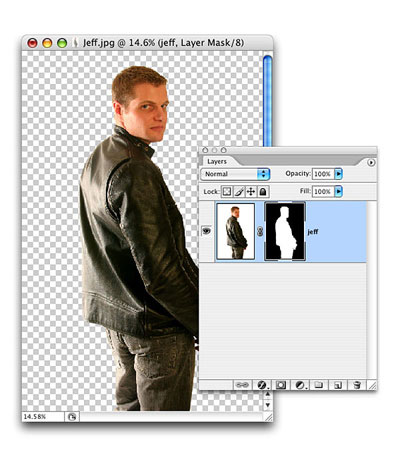Click the Create new layer icon
400x452 pixels.
(338, 385)
